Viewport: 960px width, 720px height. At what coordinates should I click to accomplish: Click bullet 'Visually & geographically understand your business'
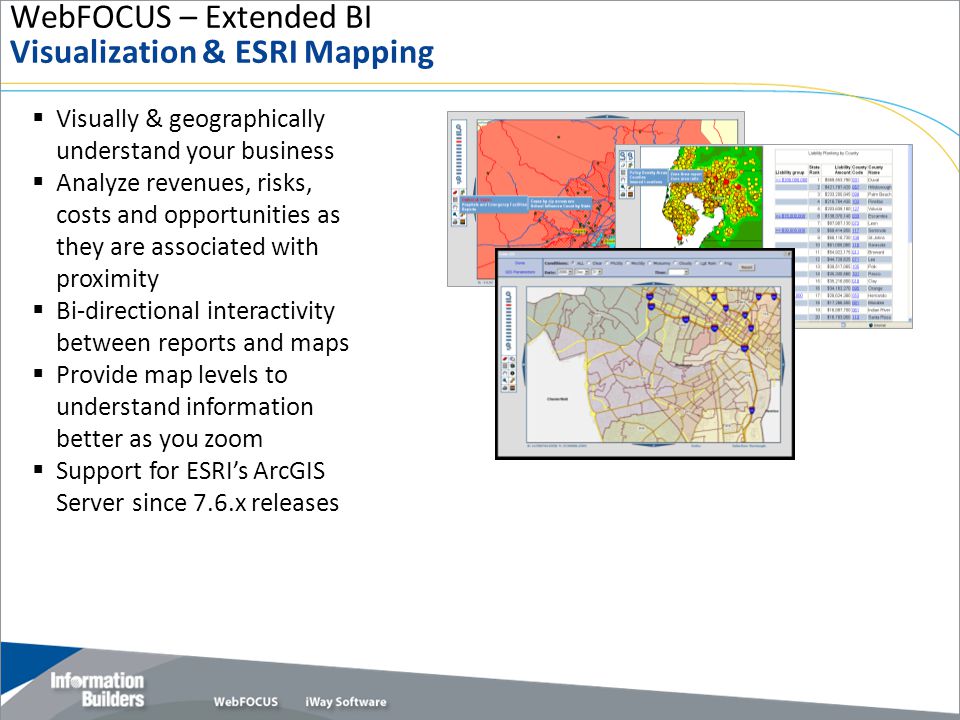tap(195, 135)
